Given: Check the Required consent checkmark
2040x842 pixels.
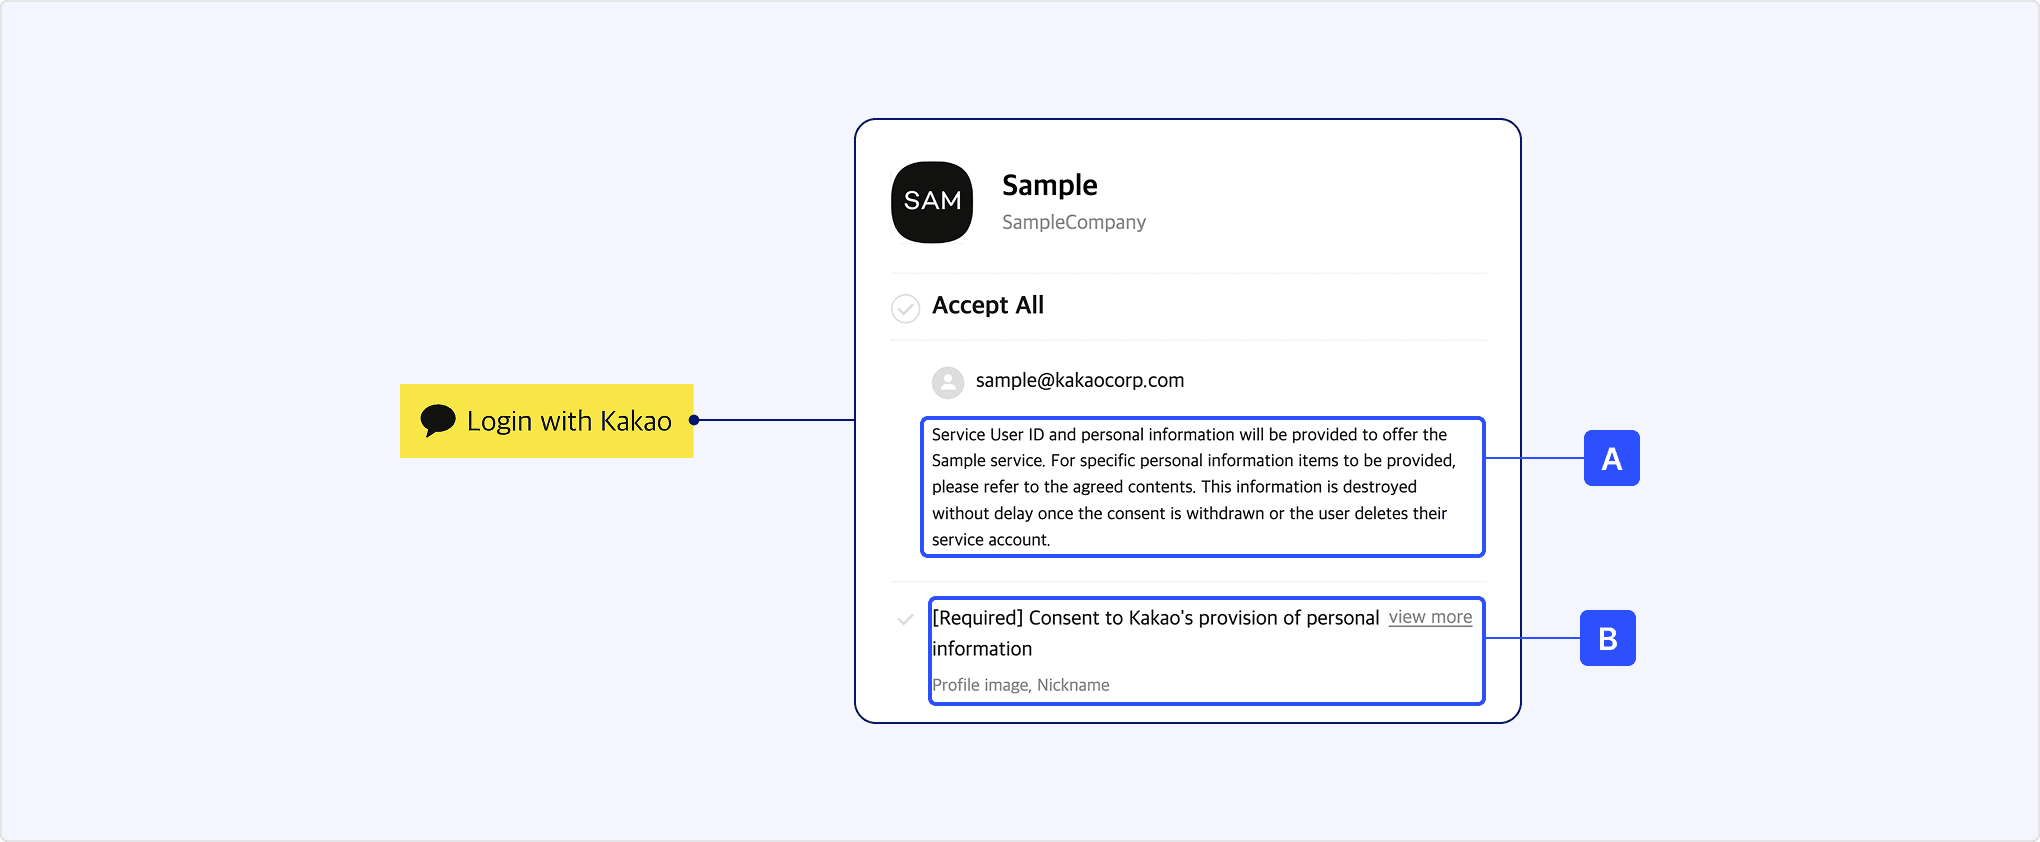Looking at the screenshot, I should pyautogui.click(x=906, y=620).
